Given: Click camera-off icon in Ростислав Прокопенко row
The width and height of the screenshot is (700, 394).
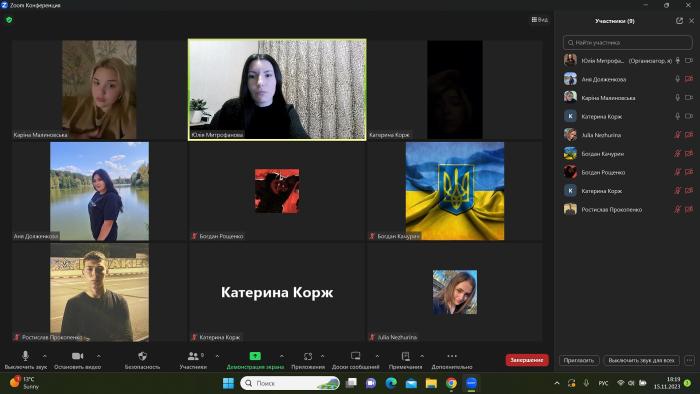Looking at the screenshot, I should 689,209.
